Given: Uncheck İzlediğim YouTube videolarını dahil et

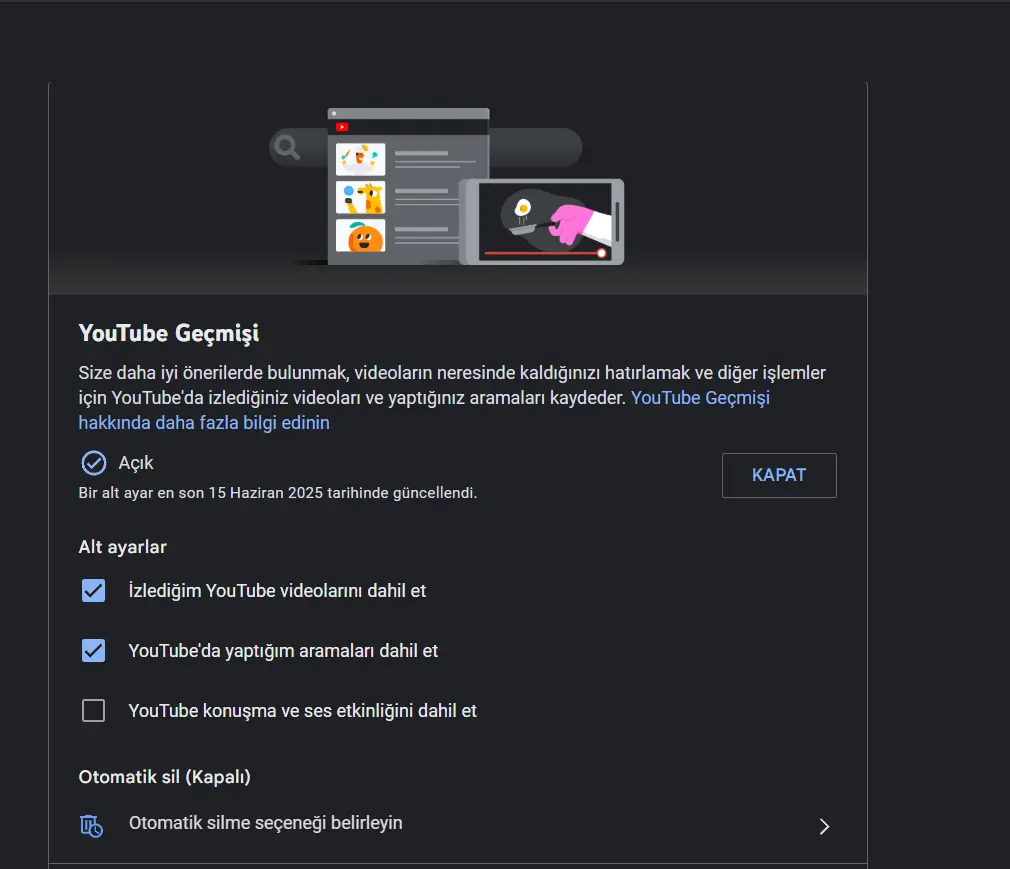Looking at the screenshot, I should tap(93, 590).
